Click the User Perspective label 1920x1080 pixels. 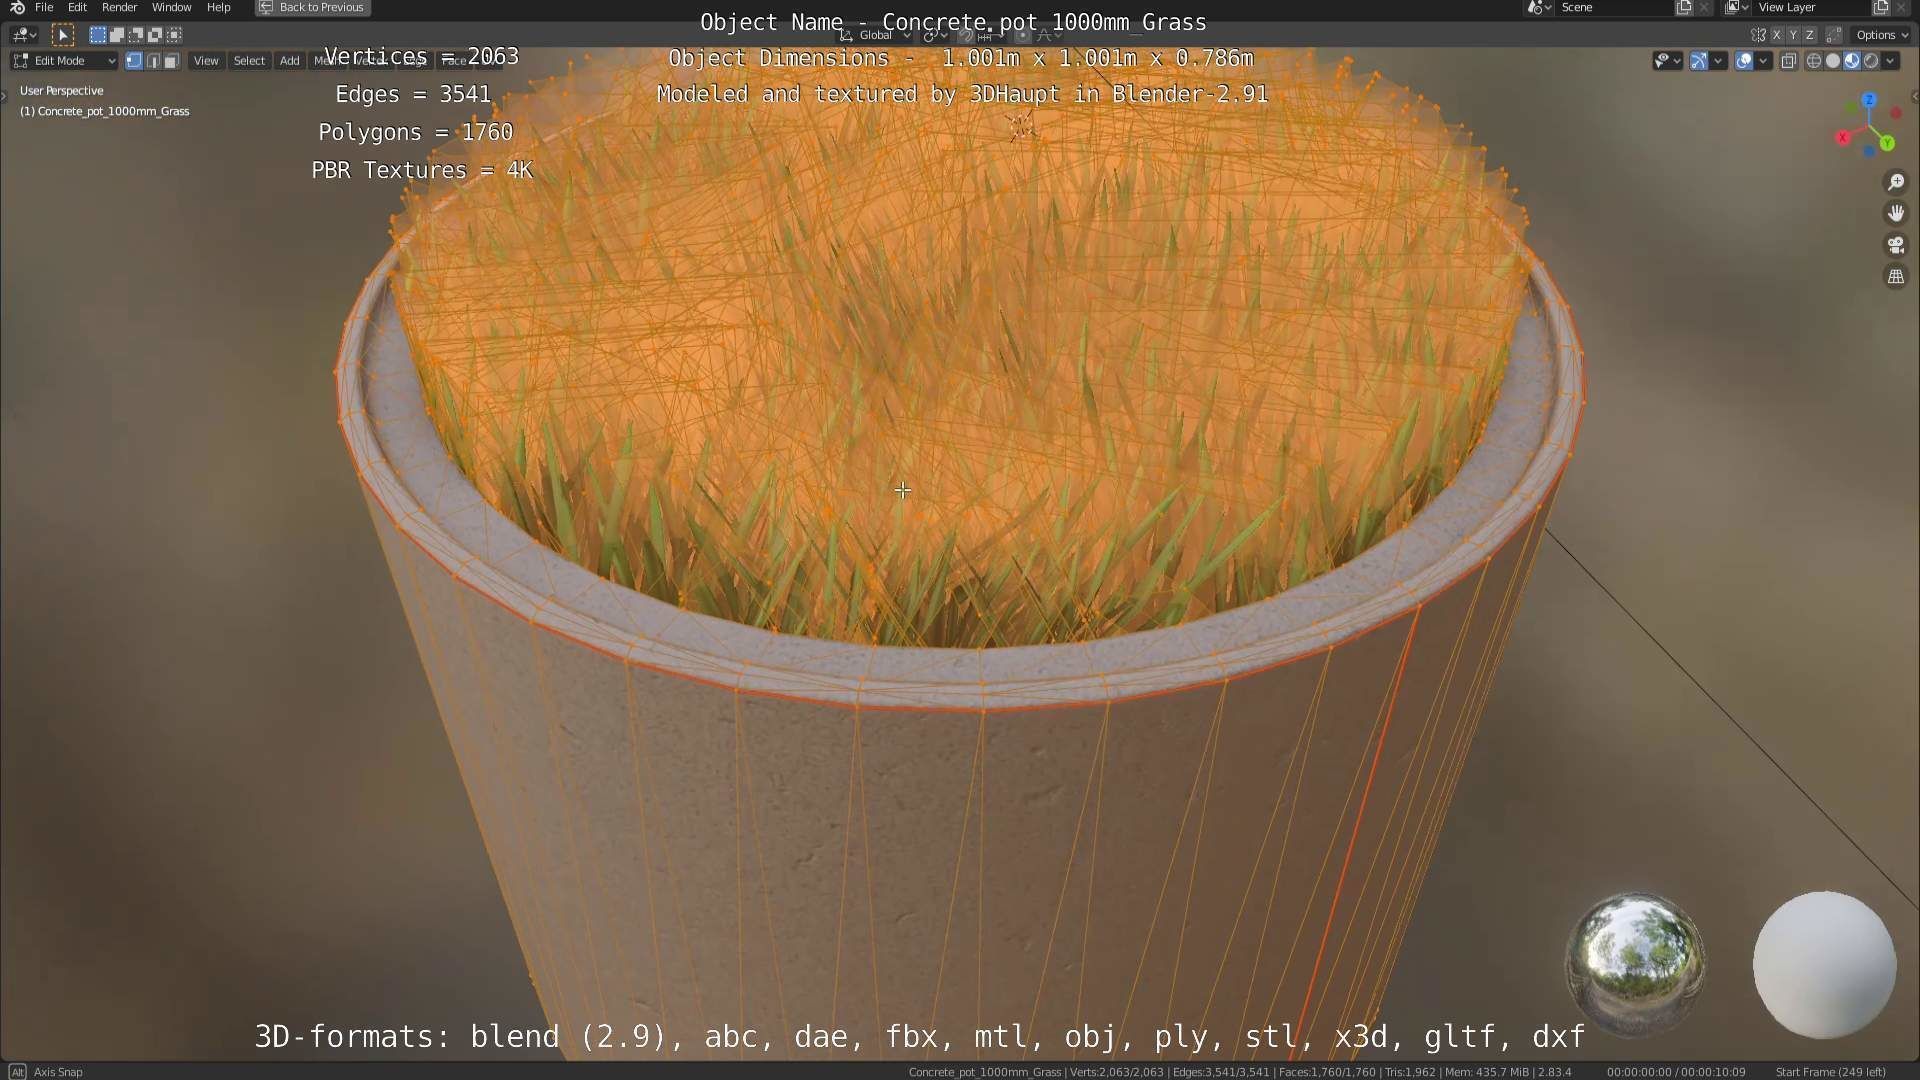[x=62, y=90]
